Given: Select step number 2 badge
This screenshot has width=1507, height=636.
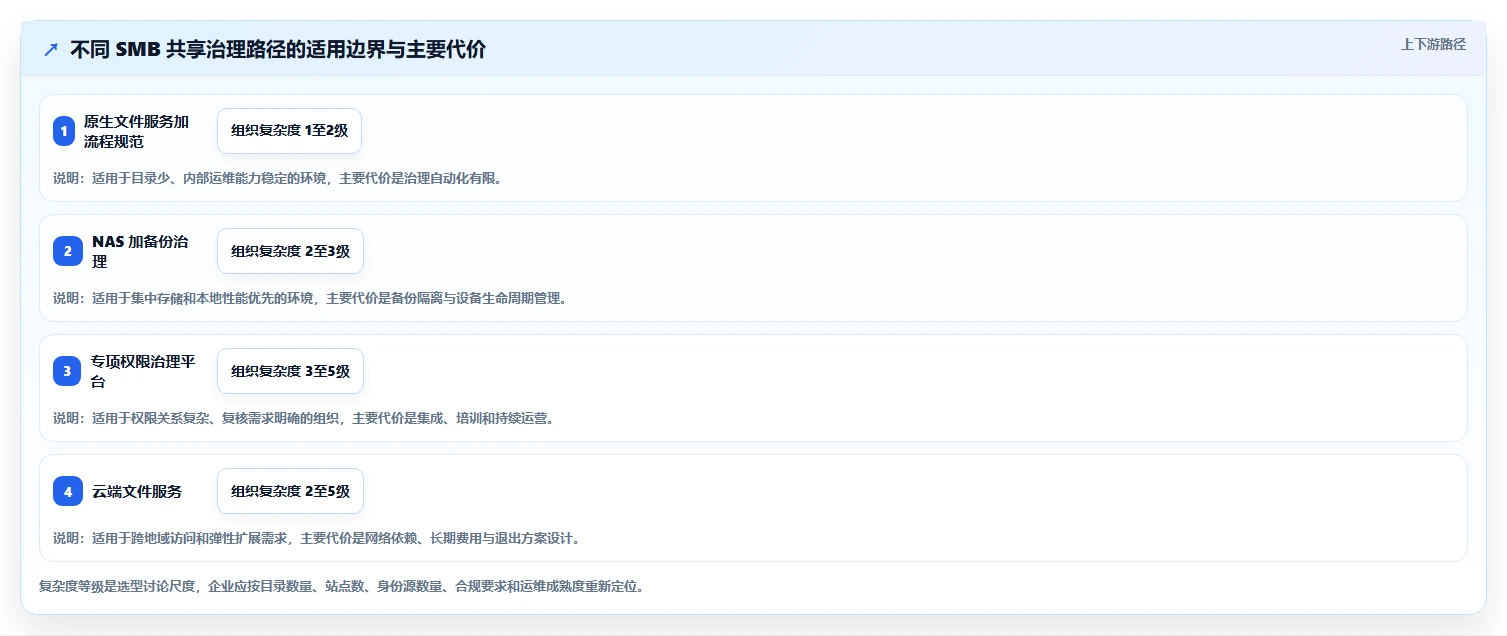Looking at the screenshot, I should click(68, 251).
